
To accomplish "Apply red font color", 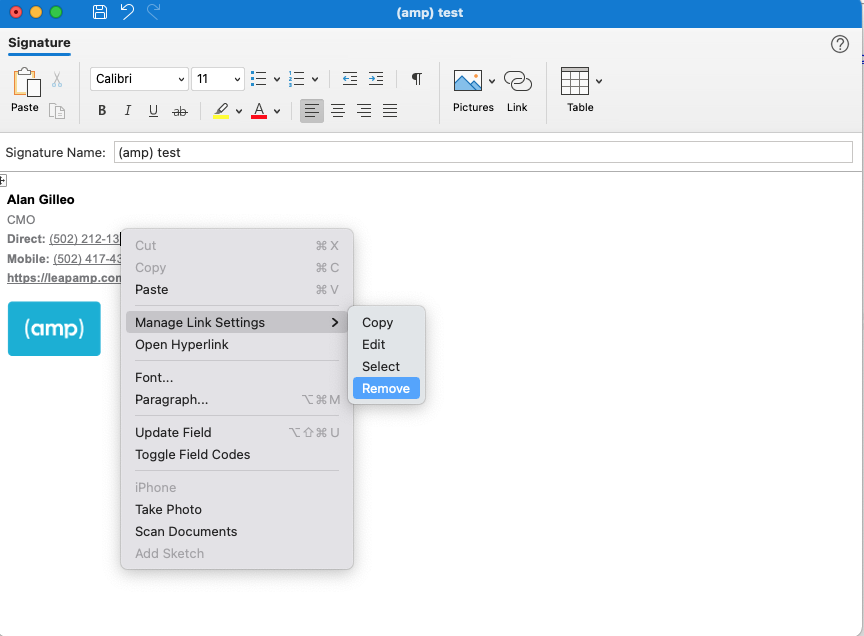I will (259, 110).
